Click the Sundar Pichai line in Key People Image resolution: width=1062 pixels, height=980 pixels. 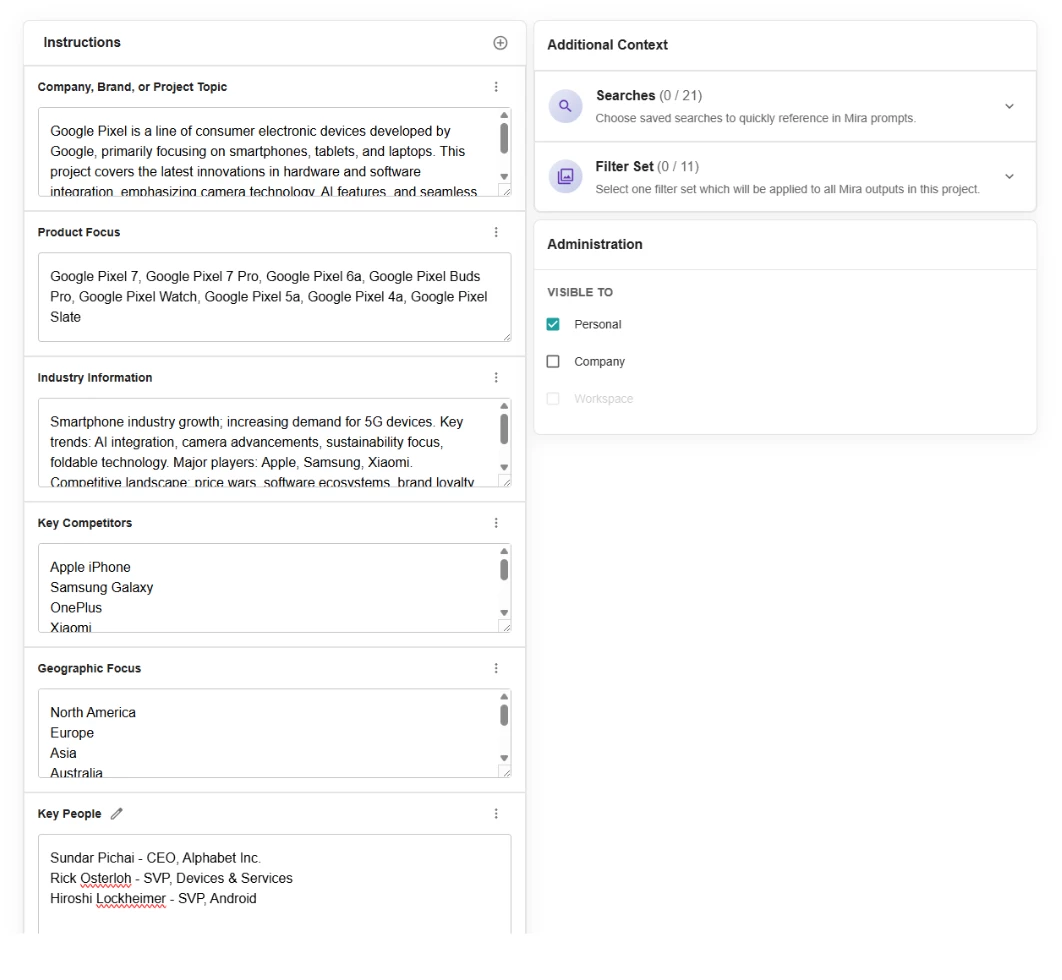tap(155, 858)
